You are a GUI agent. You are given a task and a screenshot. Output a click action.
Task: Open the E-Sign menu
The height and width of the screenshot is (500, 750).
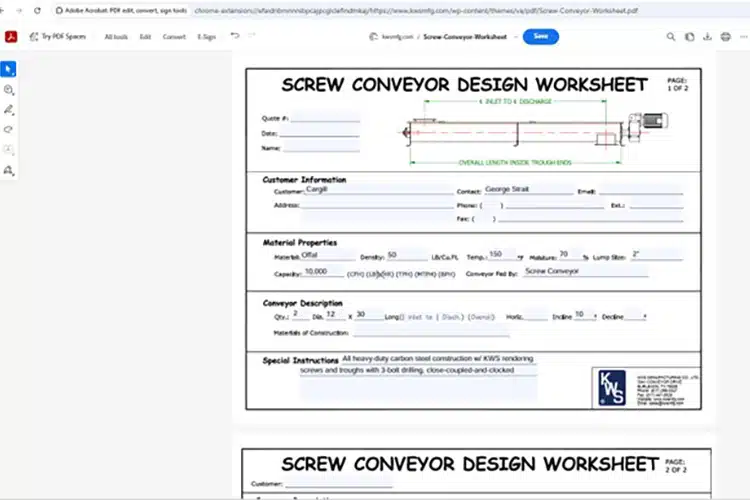pos(207,37)
